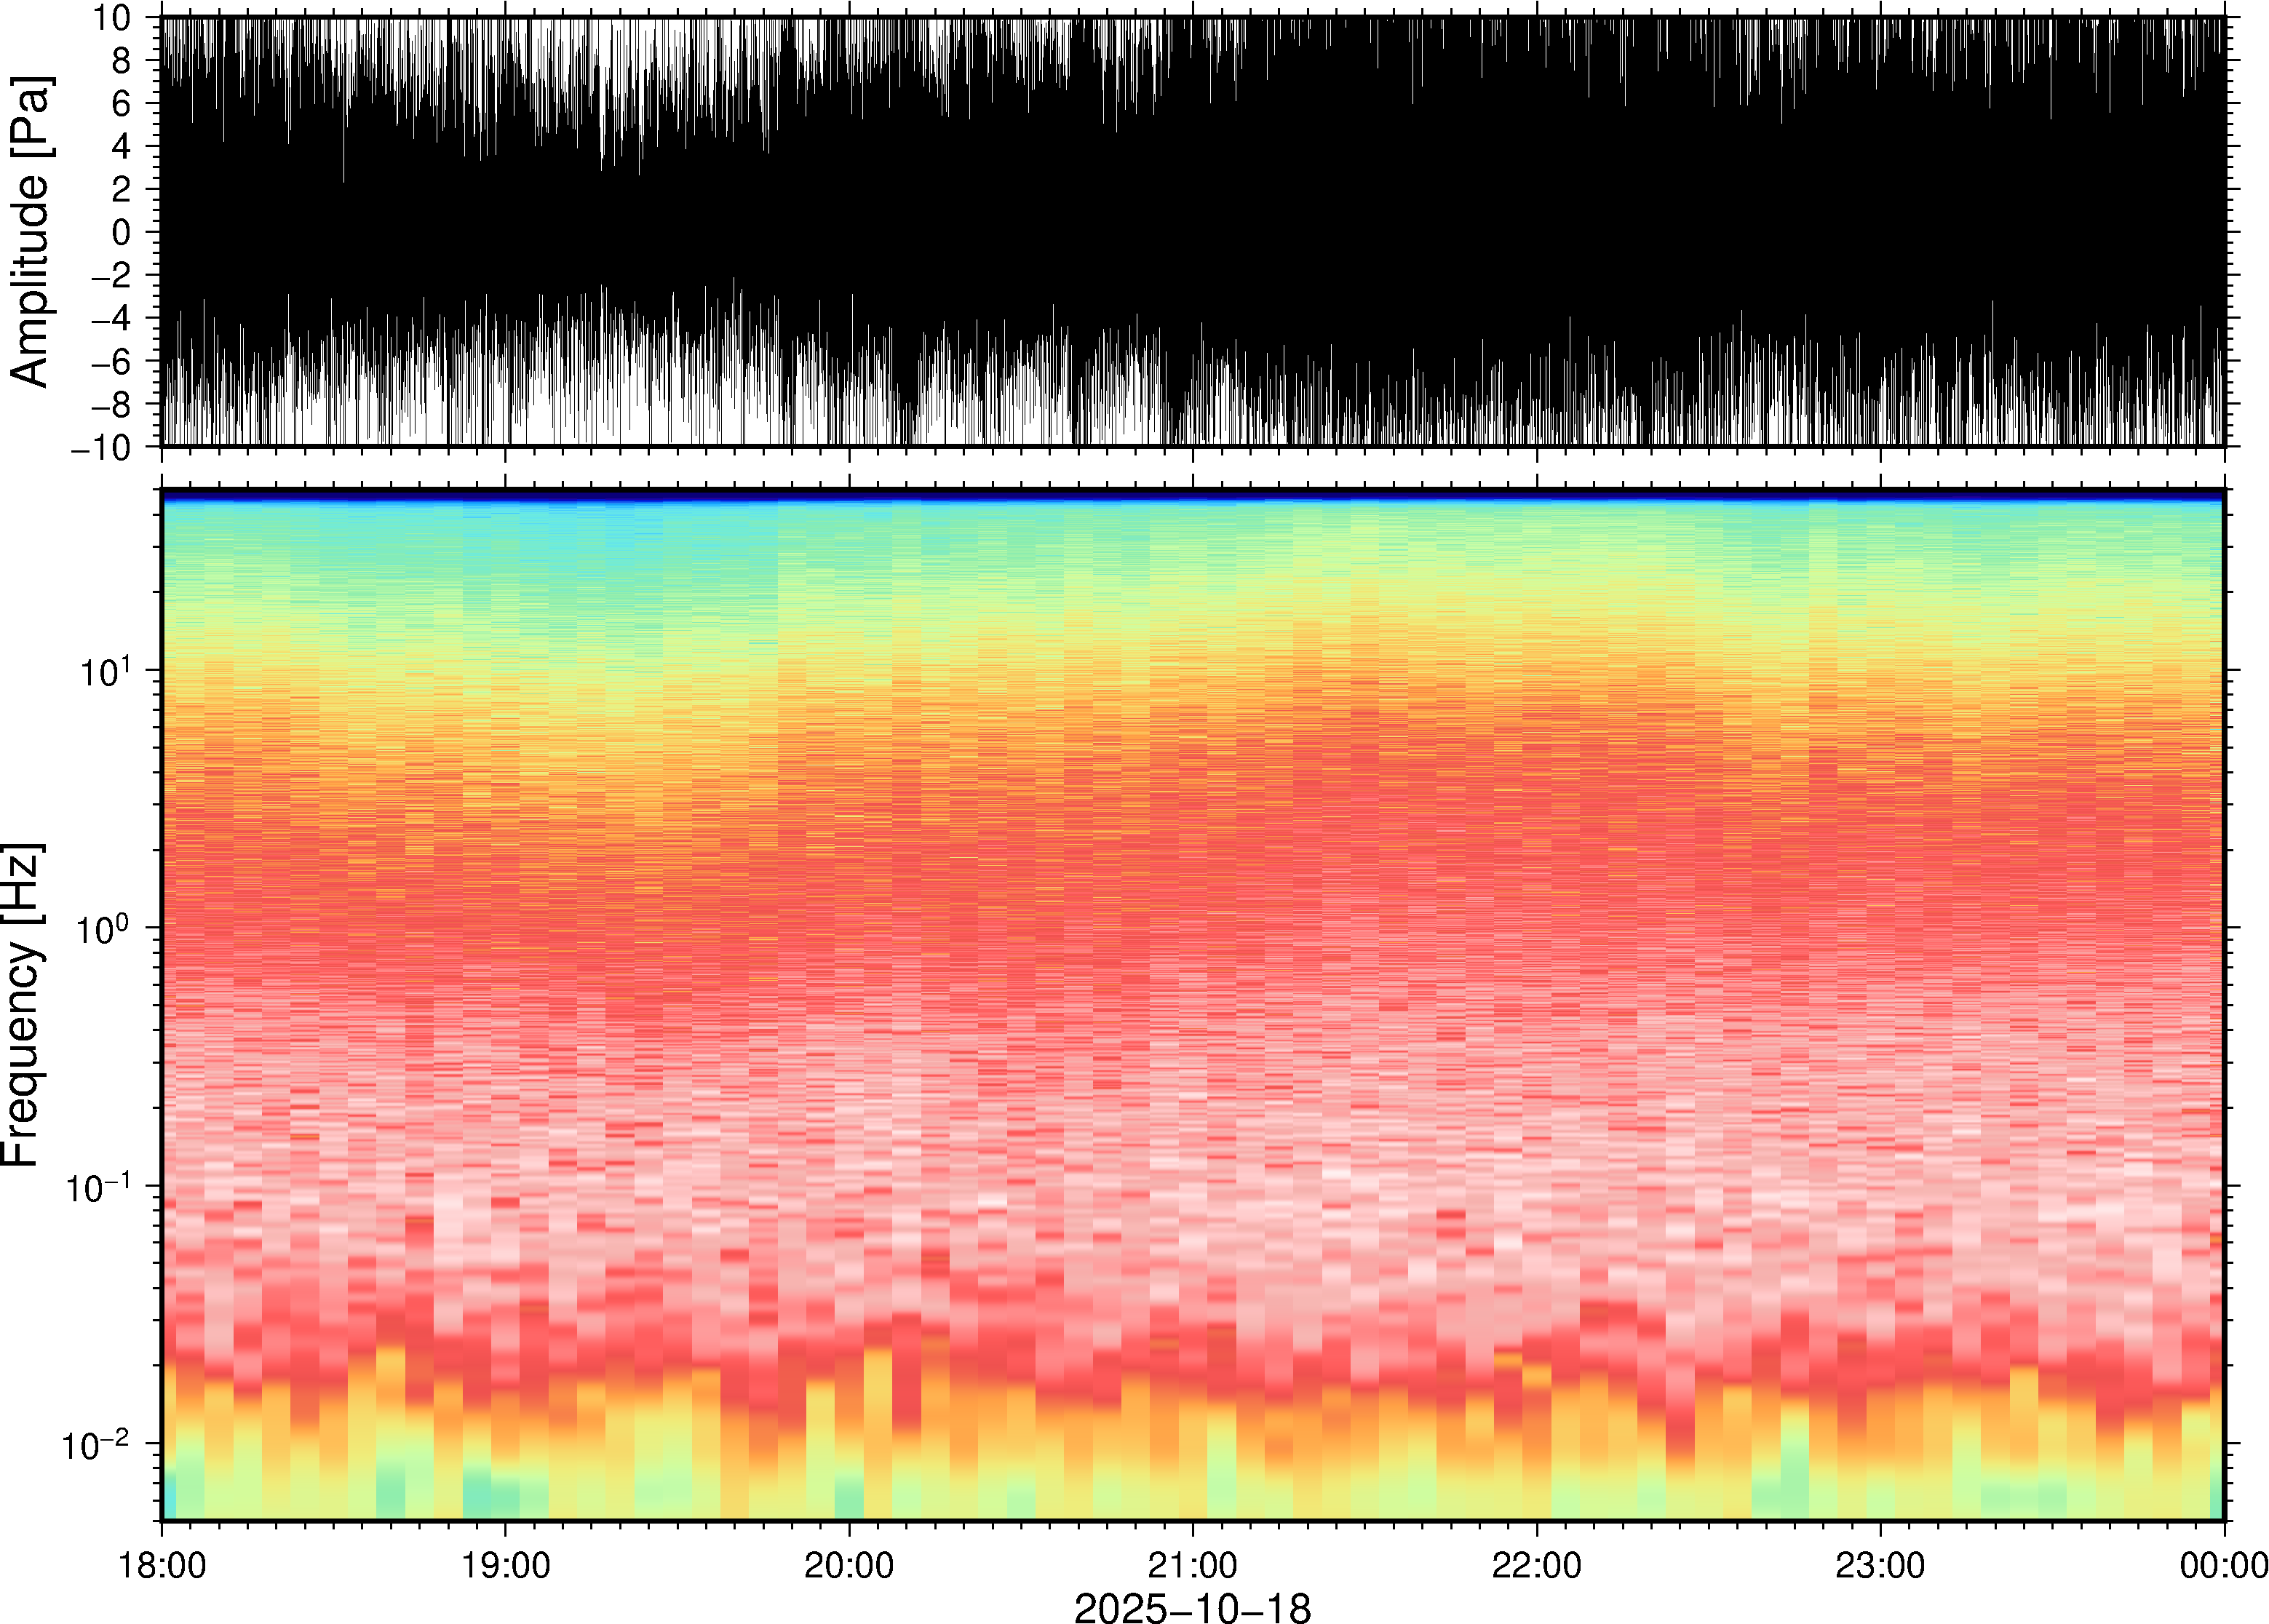Click the 20:00 time tick label
Screen dimensions: 2269x1624
point(849,1565)
